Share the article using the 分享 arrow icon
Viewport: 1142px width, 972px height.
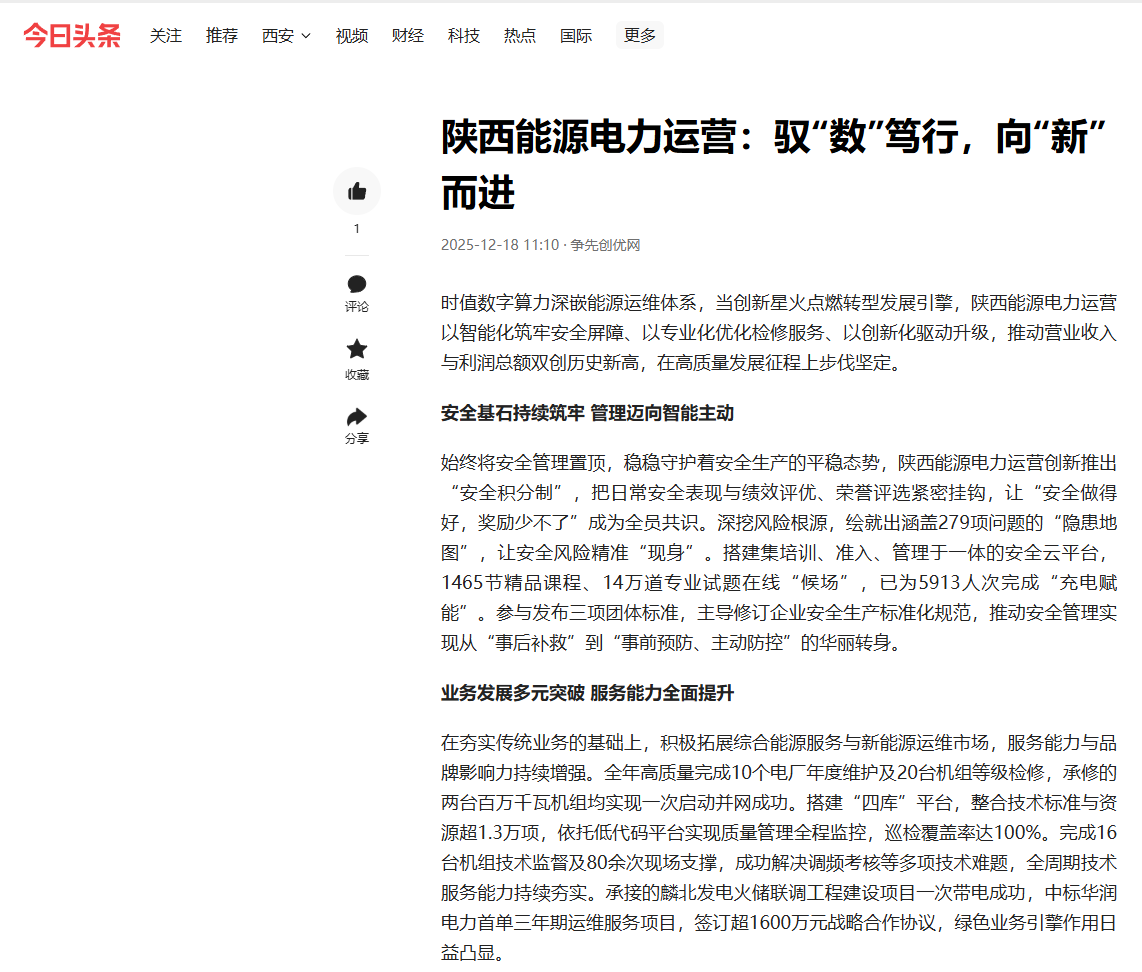point(357,417)
